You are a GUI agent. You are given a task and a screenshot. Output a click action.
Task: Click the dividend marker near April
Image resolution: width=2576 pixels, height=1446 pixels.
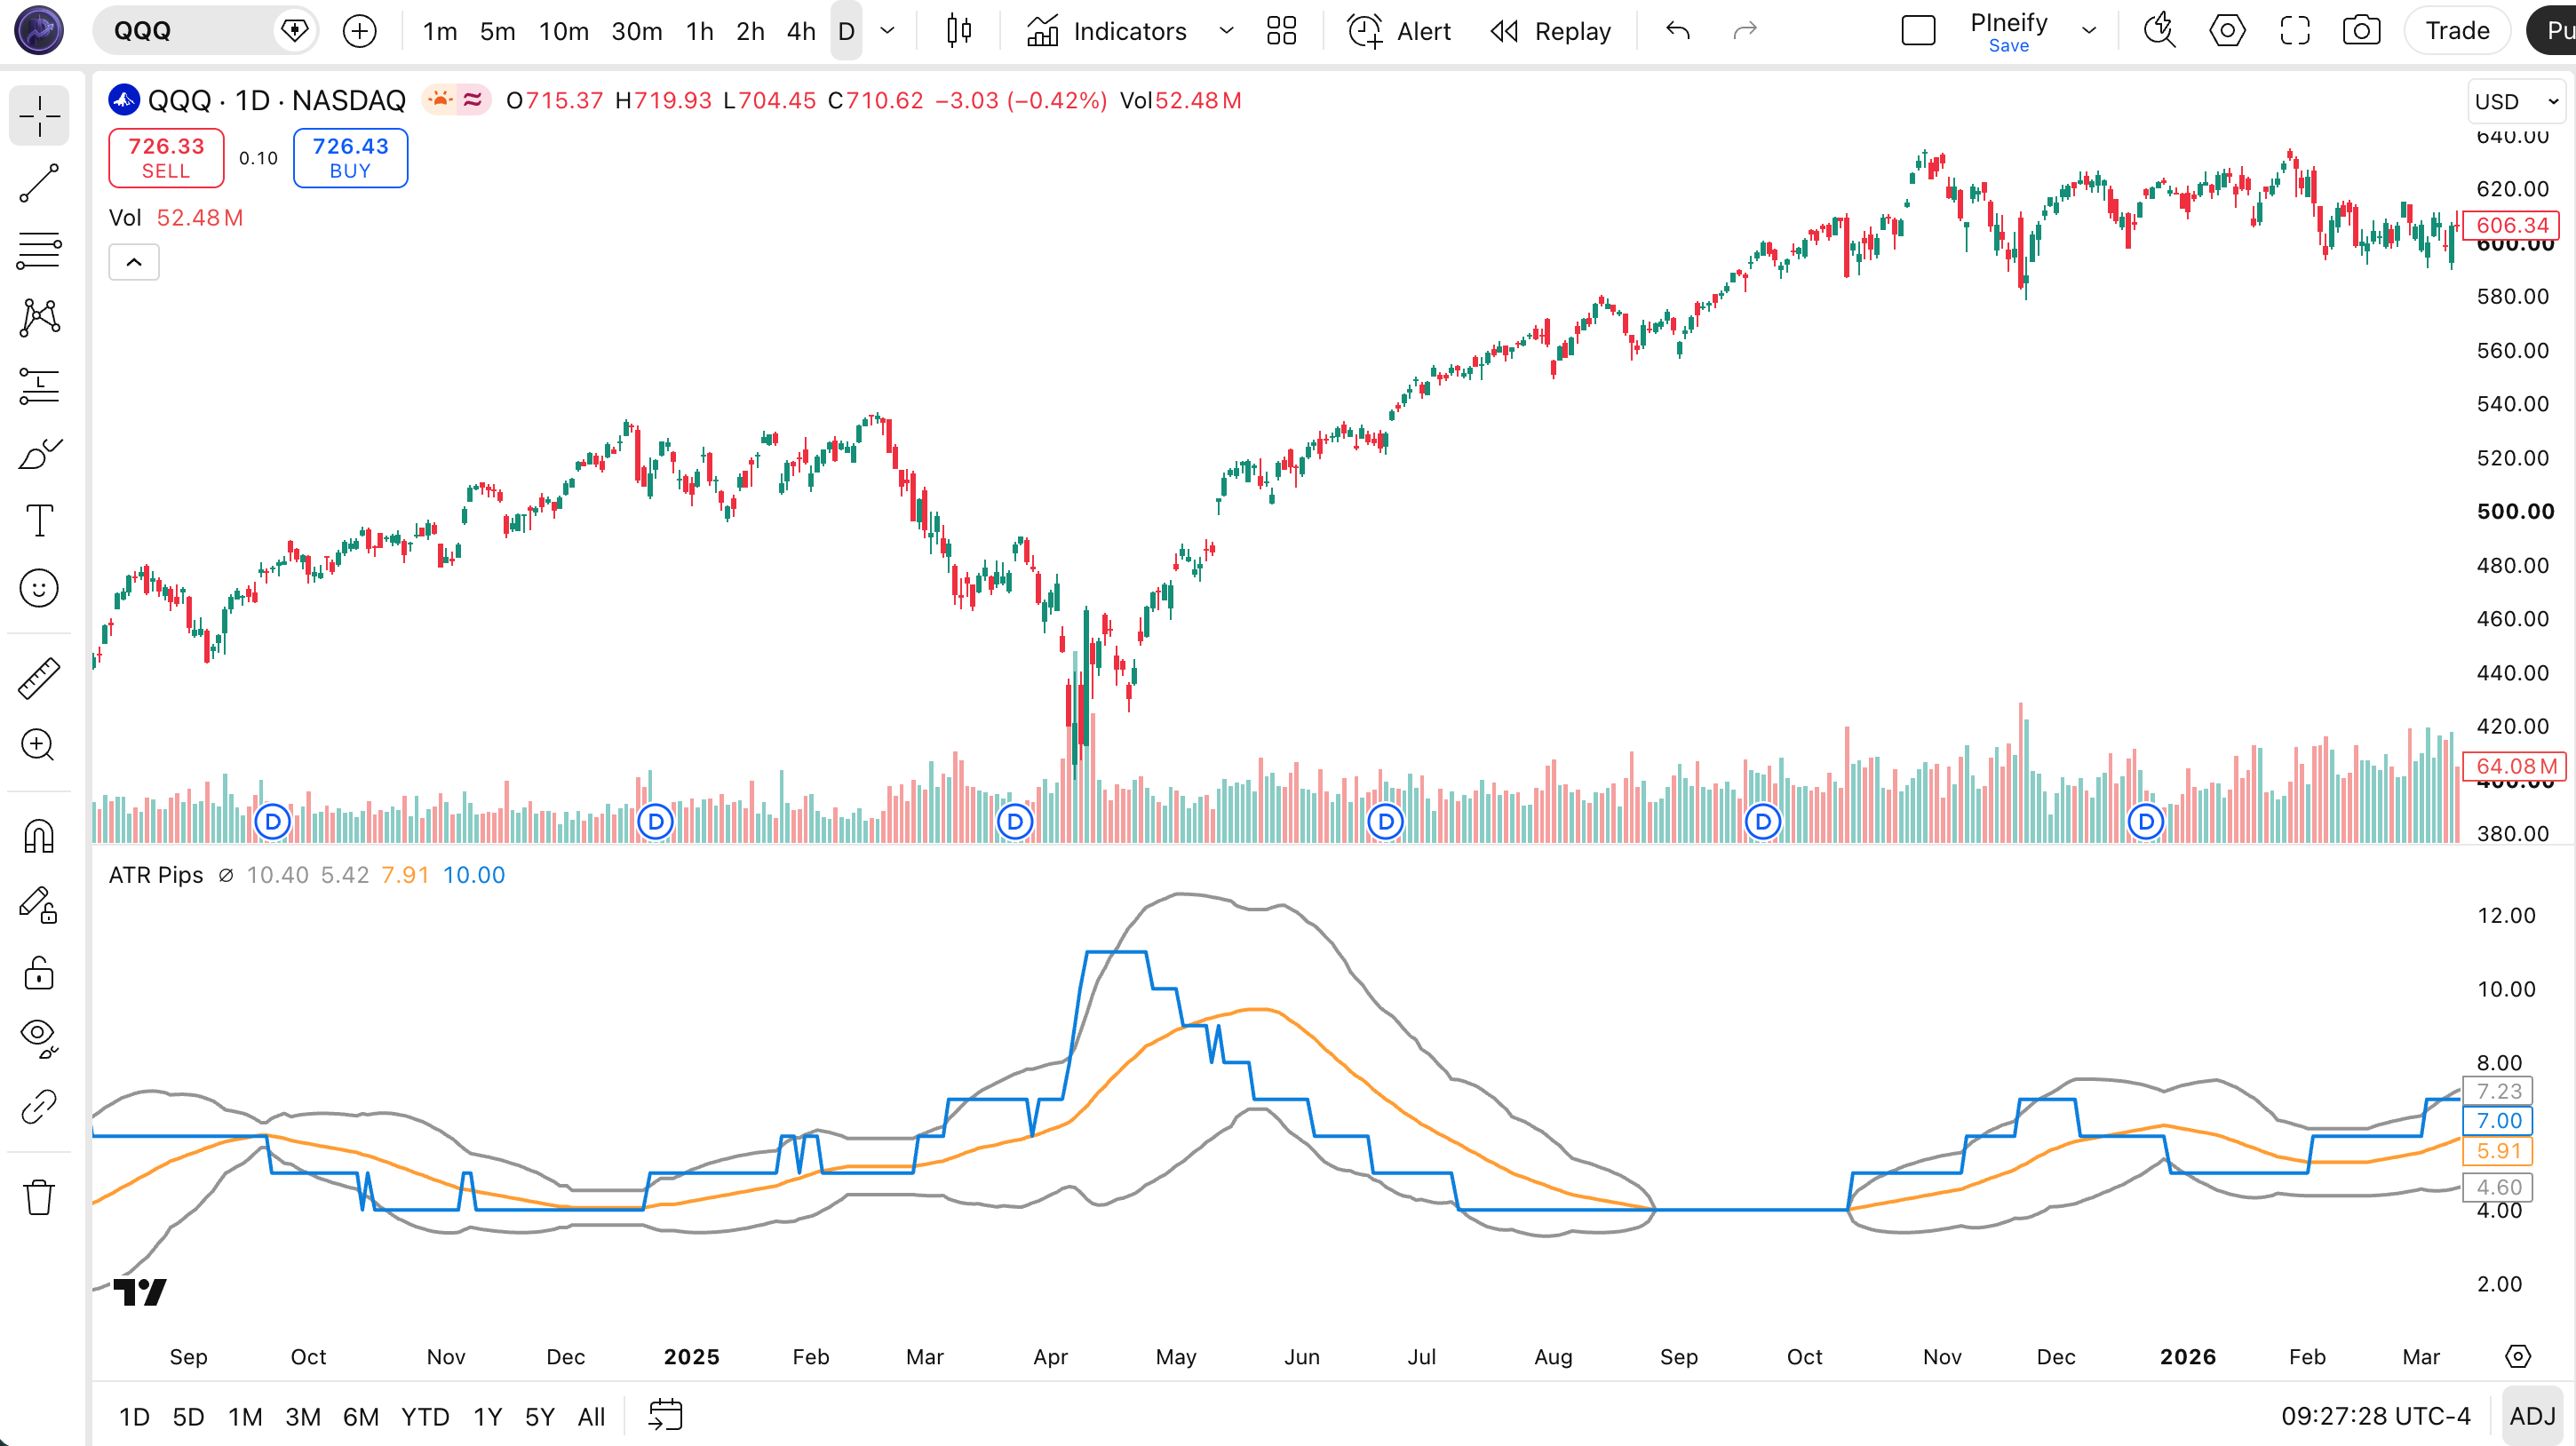click(x=1015, y=822)
